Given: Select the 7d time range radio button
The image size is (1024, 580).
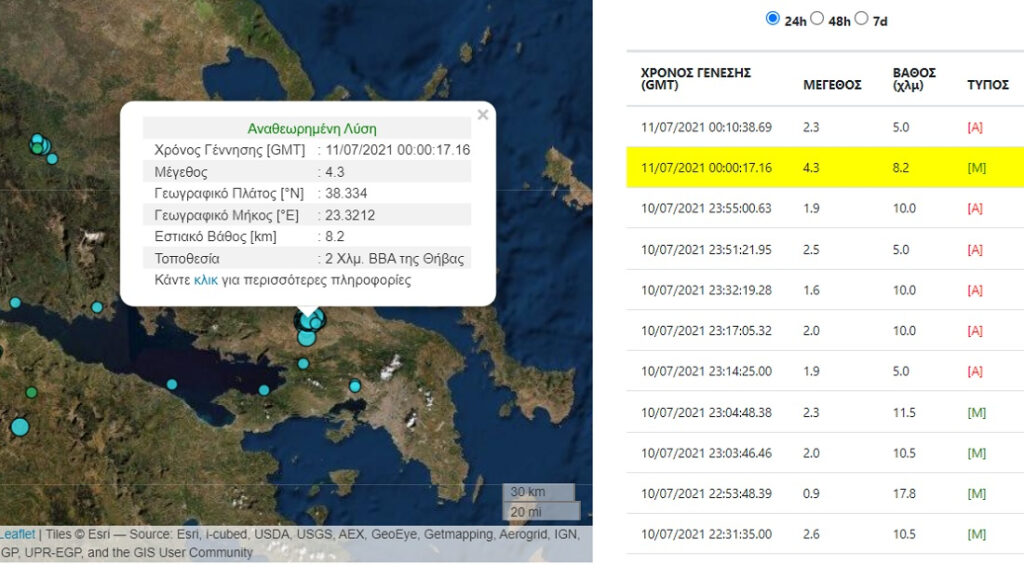Looking at the screenshot, I should [861, 18].
